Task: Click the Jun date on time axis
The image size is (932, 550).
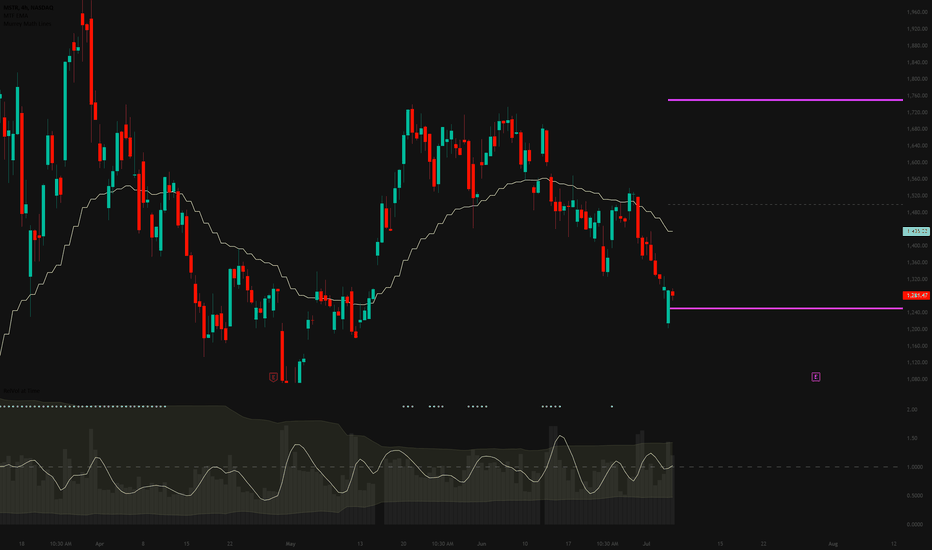Action: tap(481, 543)
